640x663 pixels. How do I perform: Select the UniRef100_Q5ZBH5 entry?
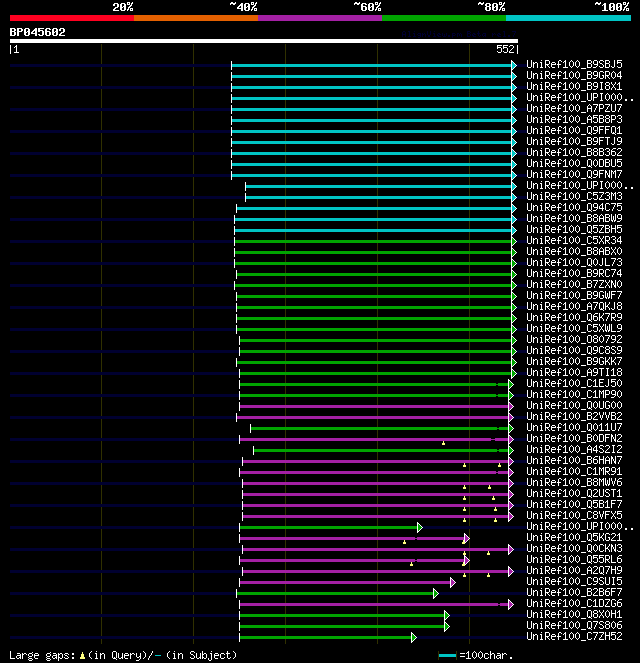[x=574, y=229]
